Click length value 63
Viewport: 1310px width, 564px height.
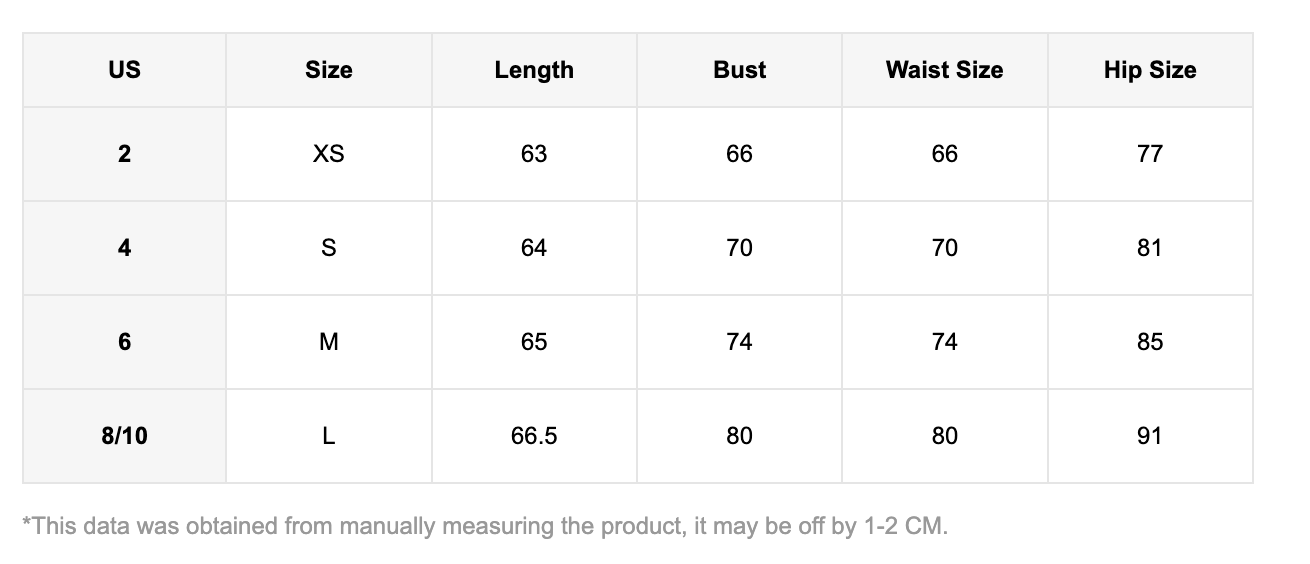pyautogui.click(x=534, y=154)
